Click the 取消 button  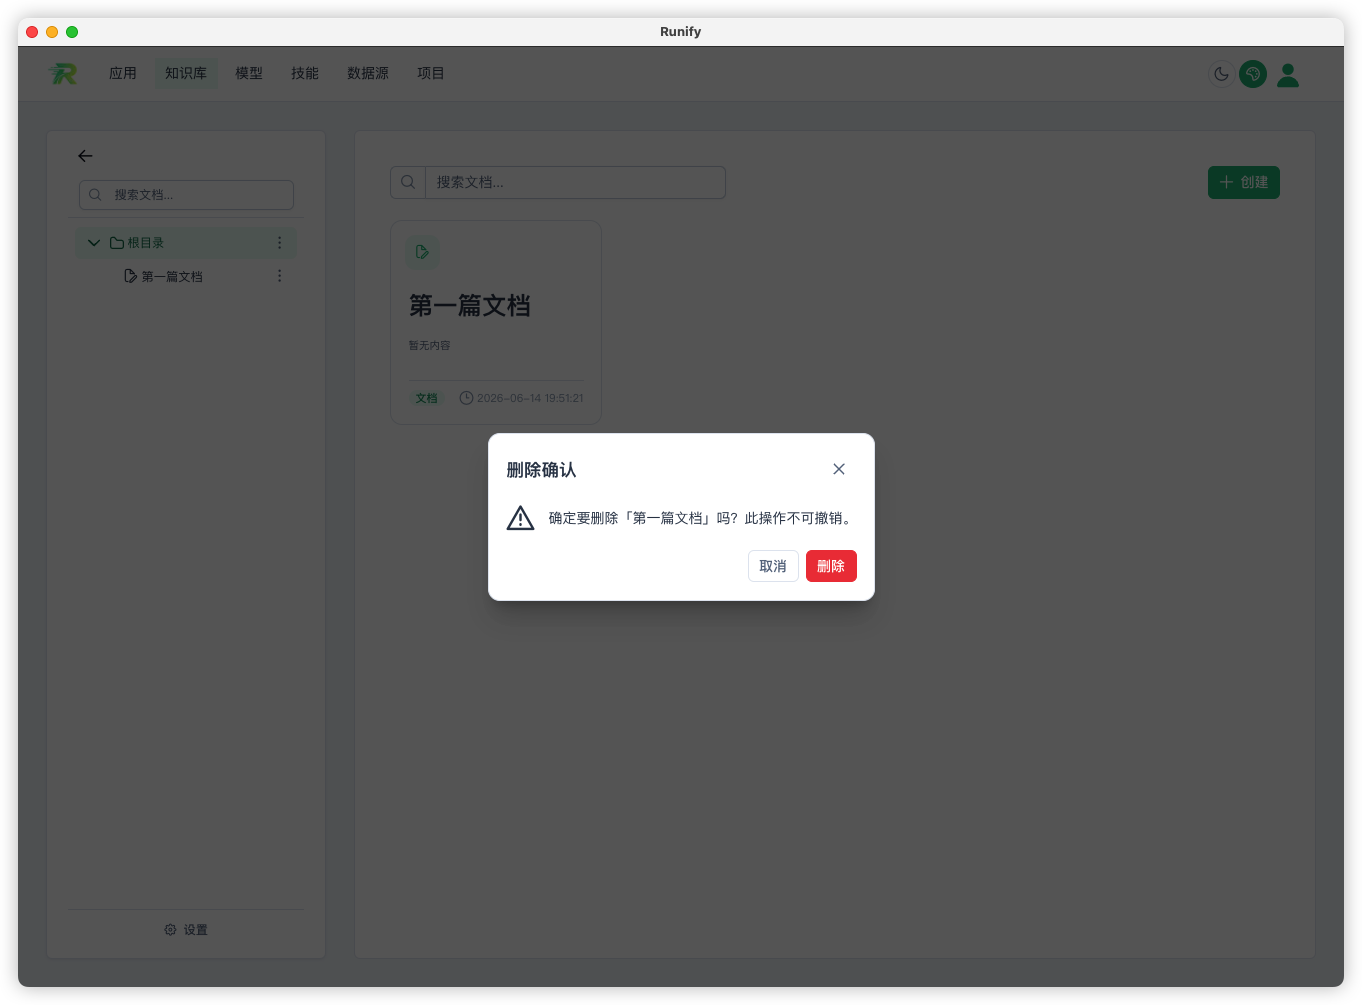(773, 566)
